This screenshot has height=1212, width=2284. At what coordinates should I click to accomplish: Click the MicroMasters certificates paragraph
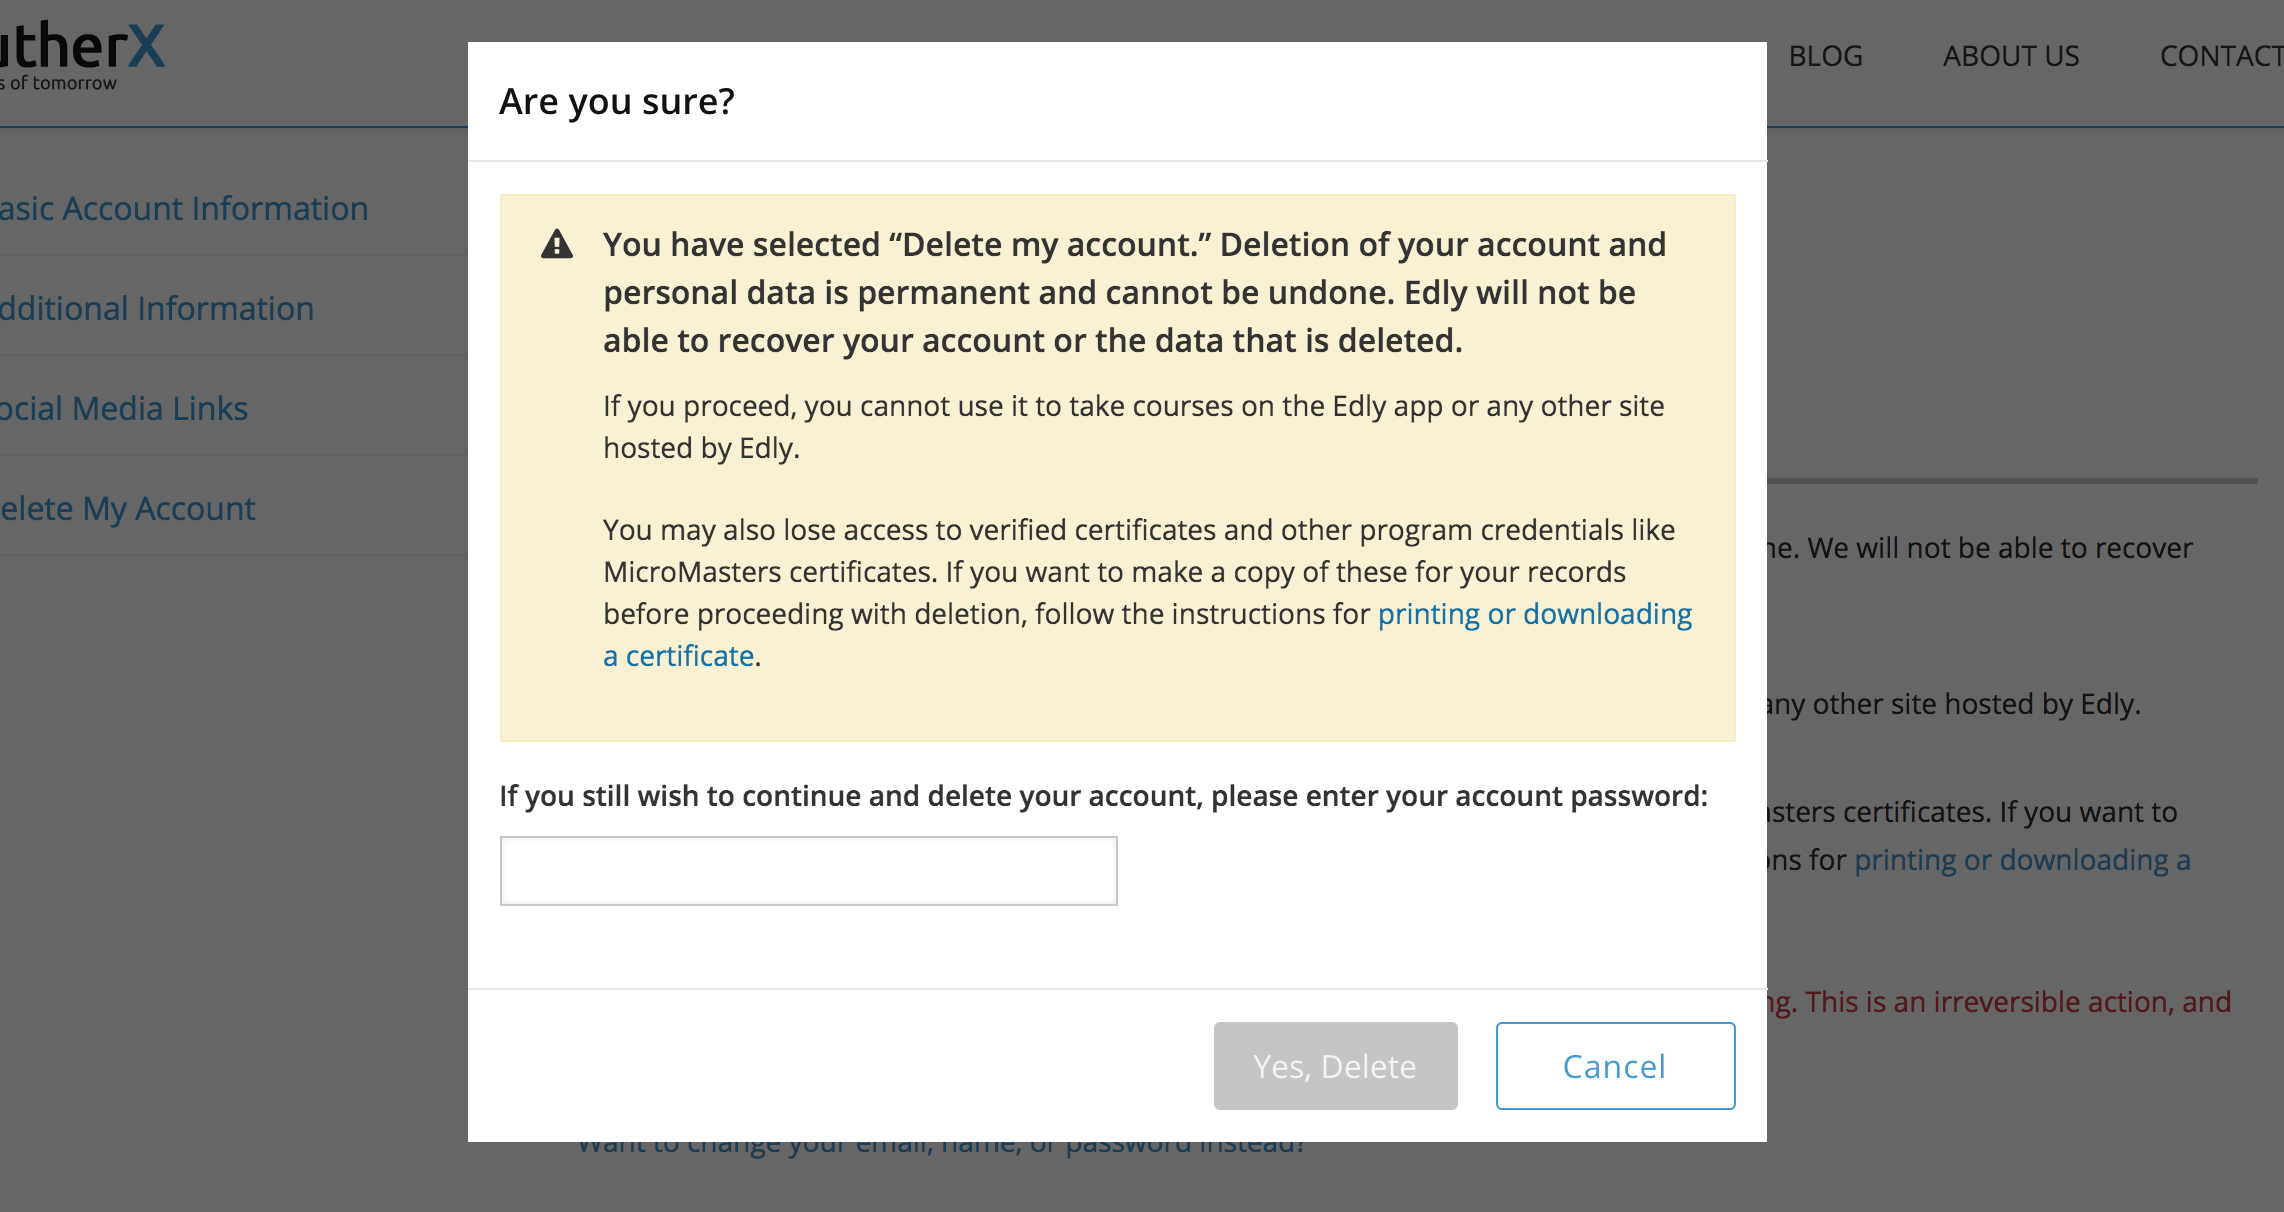(x=1148, y=593)
